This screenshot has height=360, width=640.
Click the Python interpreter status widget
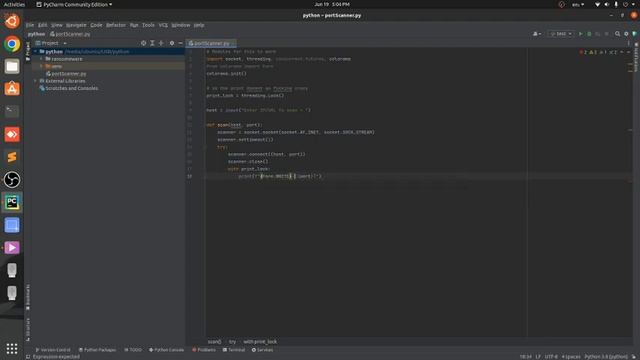[x=606, y=357]
